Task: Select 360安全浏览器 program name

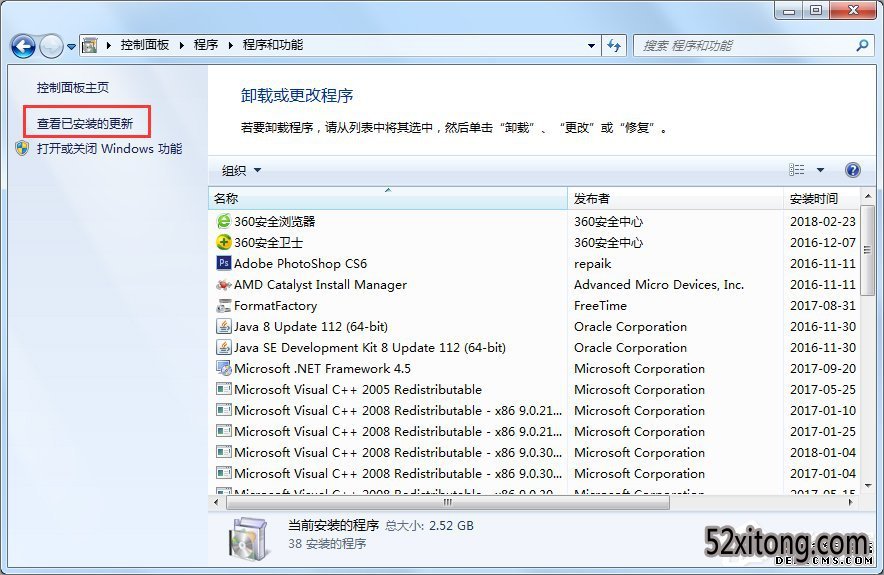Action: click(275, 222)
